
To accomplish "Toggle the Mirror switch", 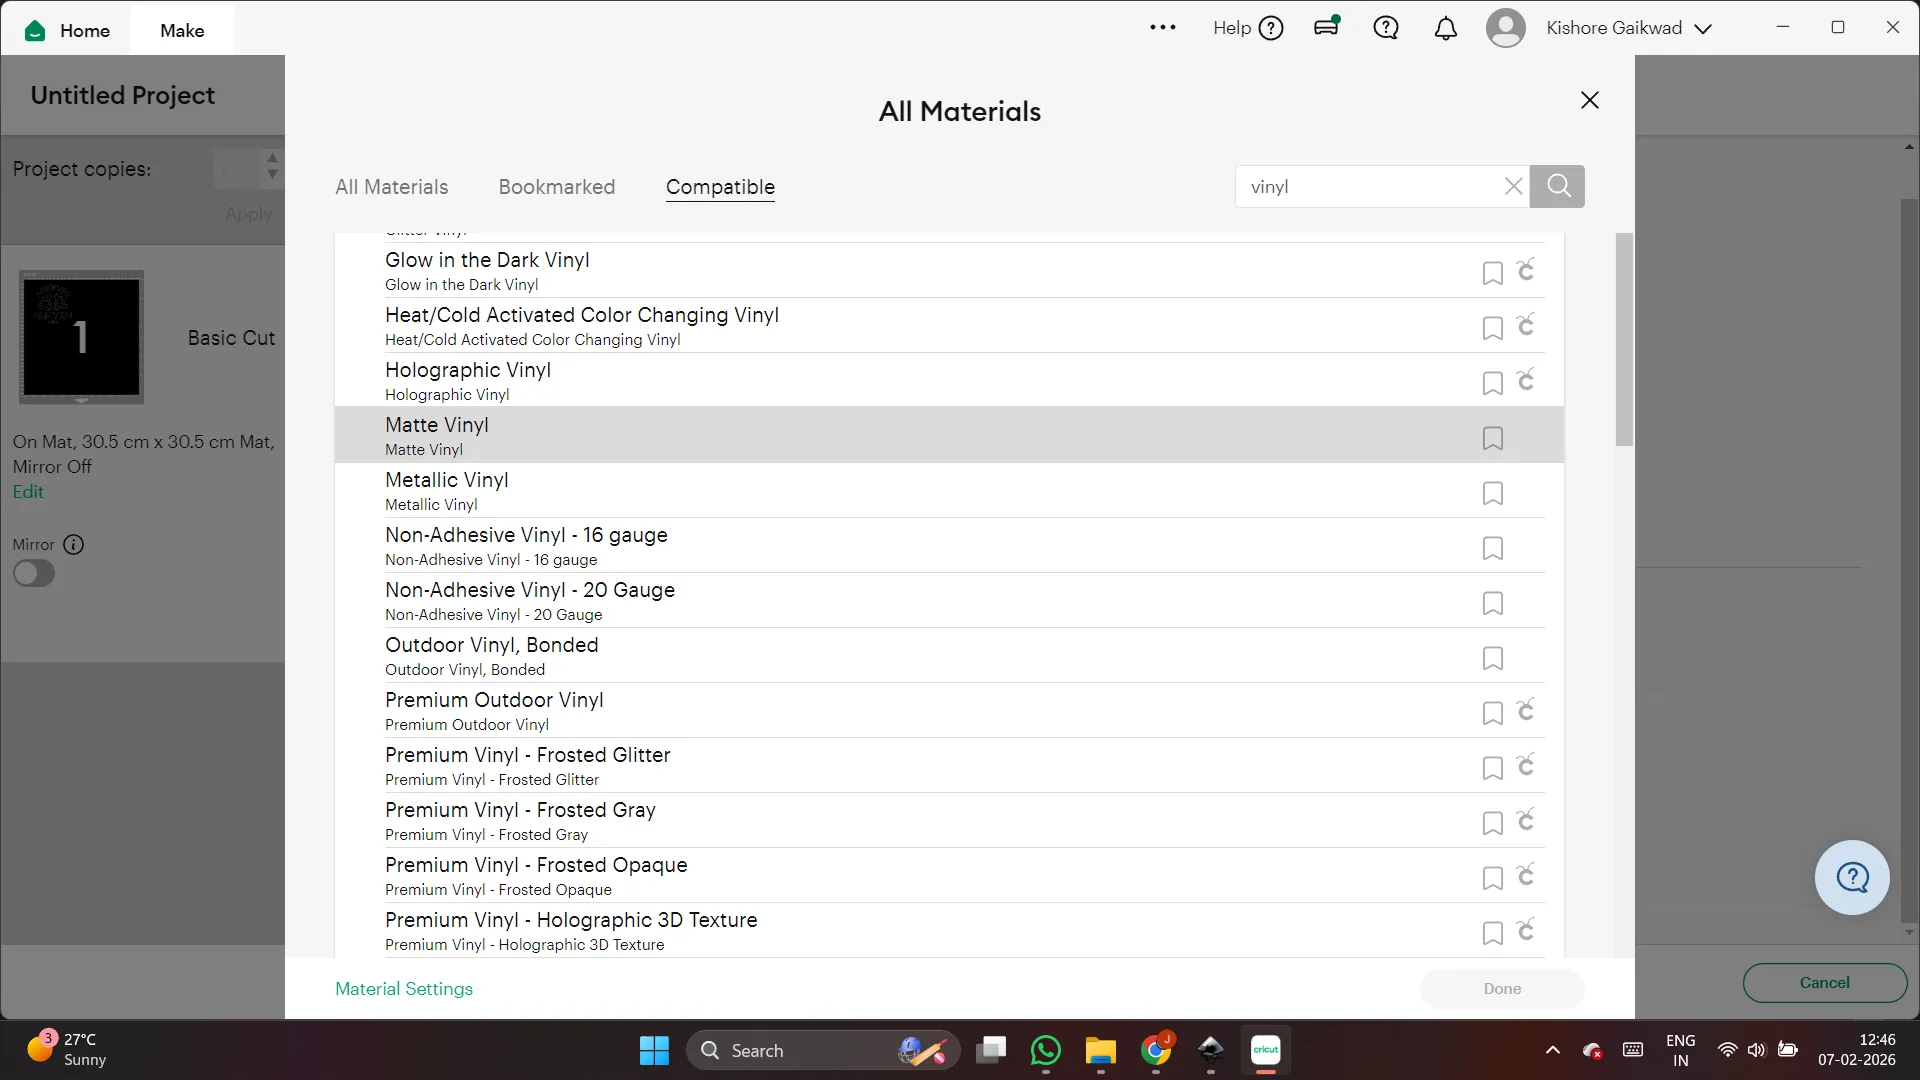I will tap(34, 574).
